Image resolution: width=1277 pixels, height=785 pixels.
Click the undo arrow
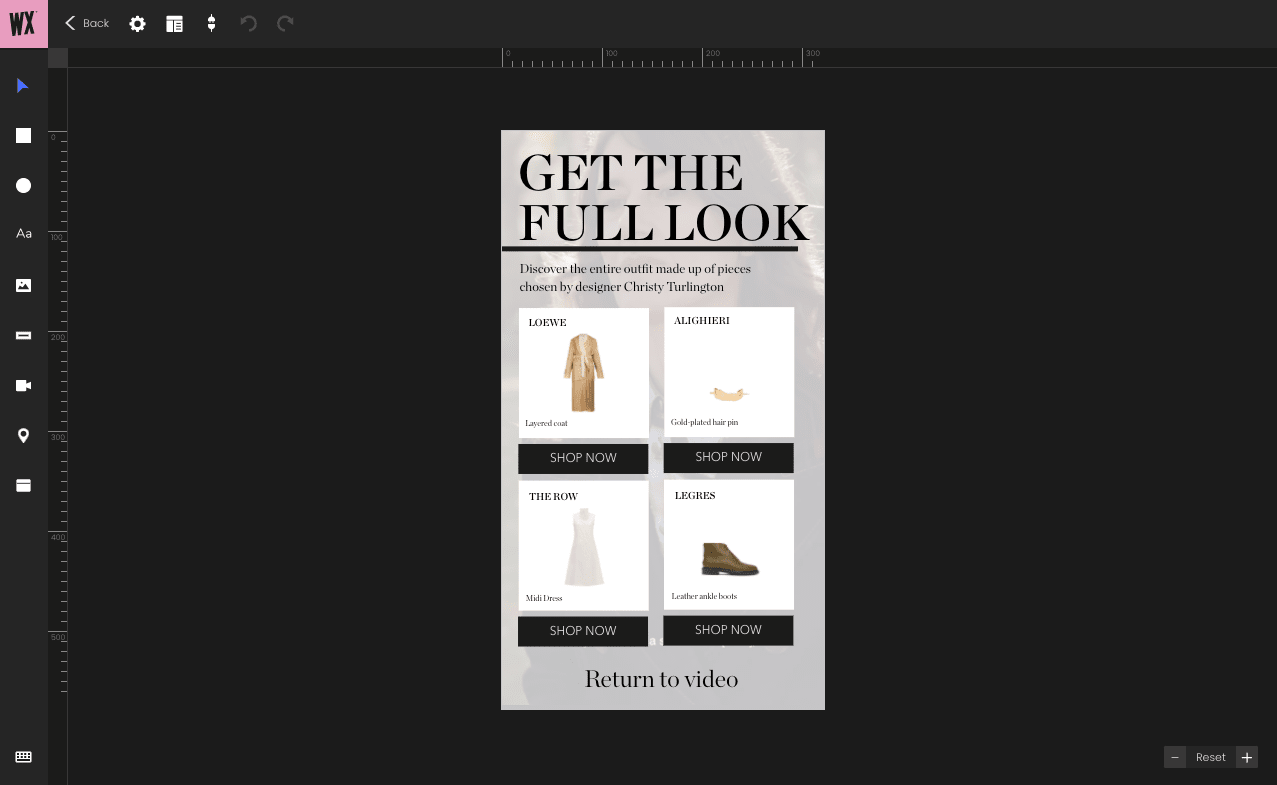[249, 23]
